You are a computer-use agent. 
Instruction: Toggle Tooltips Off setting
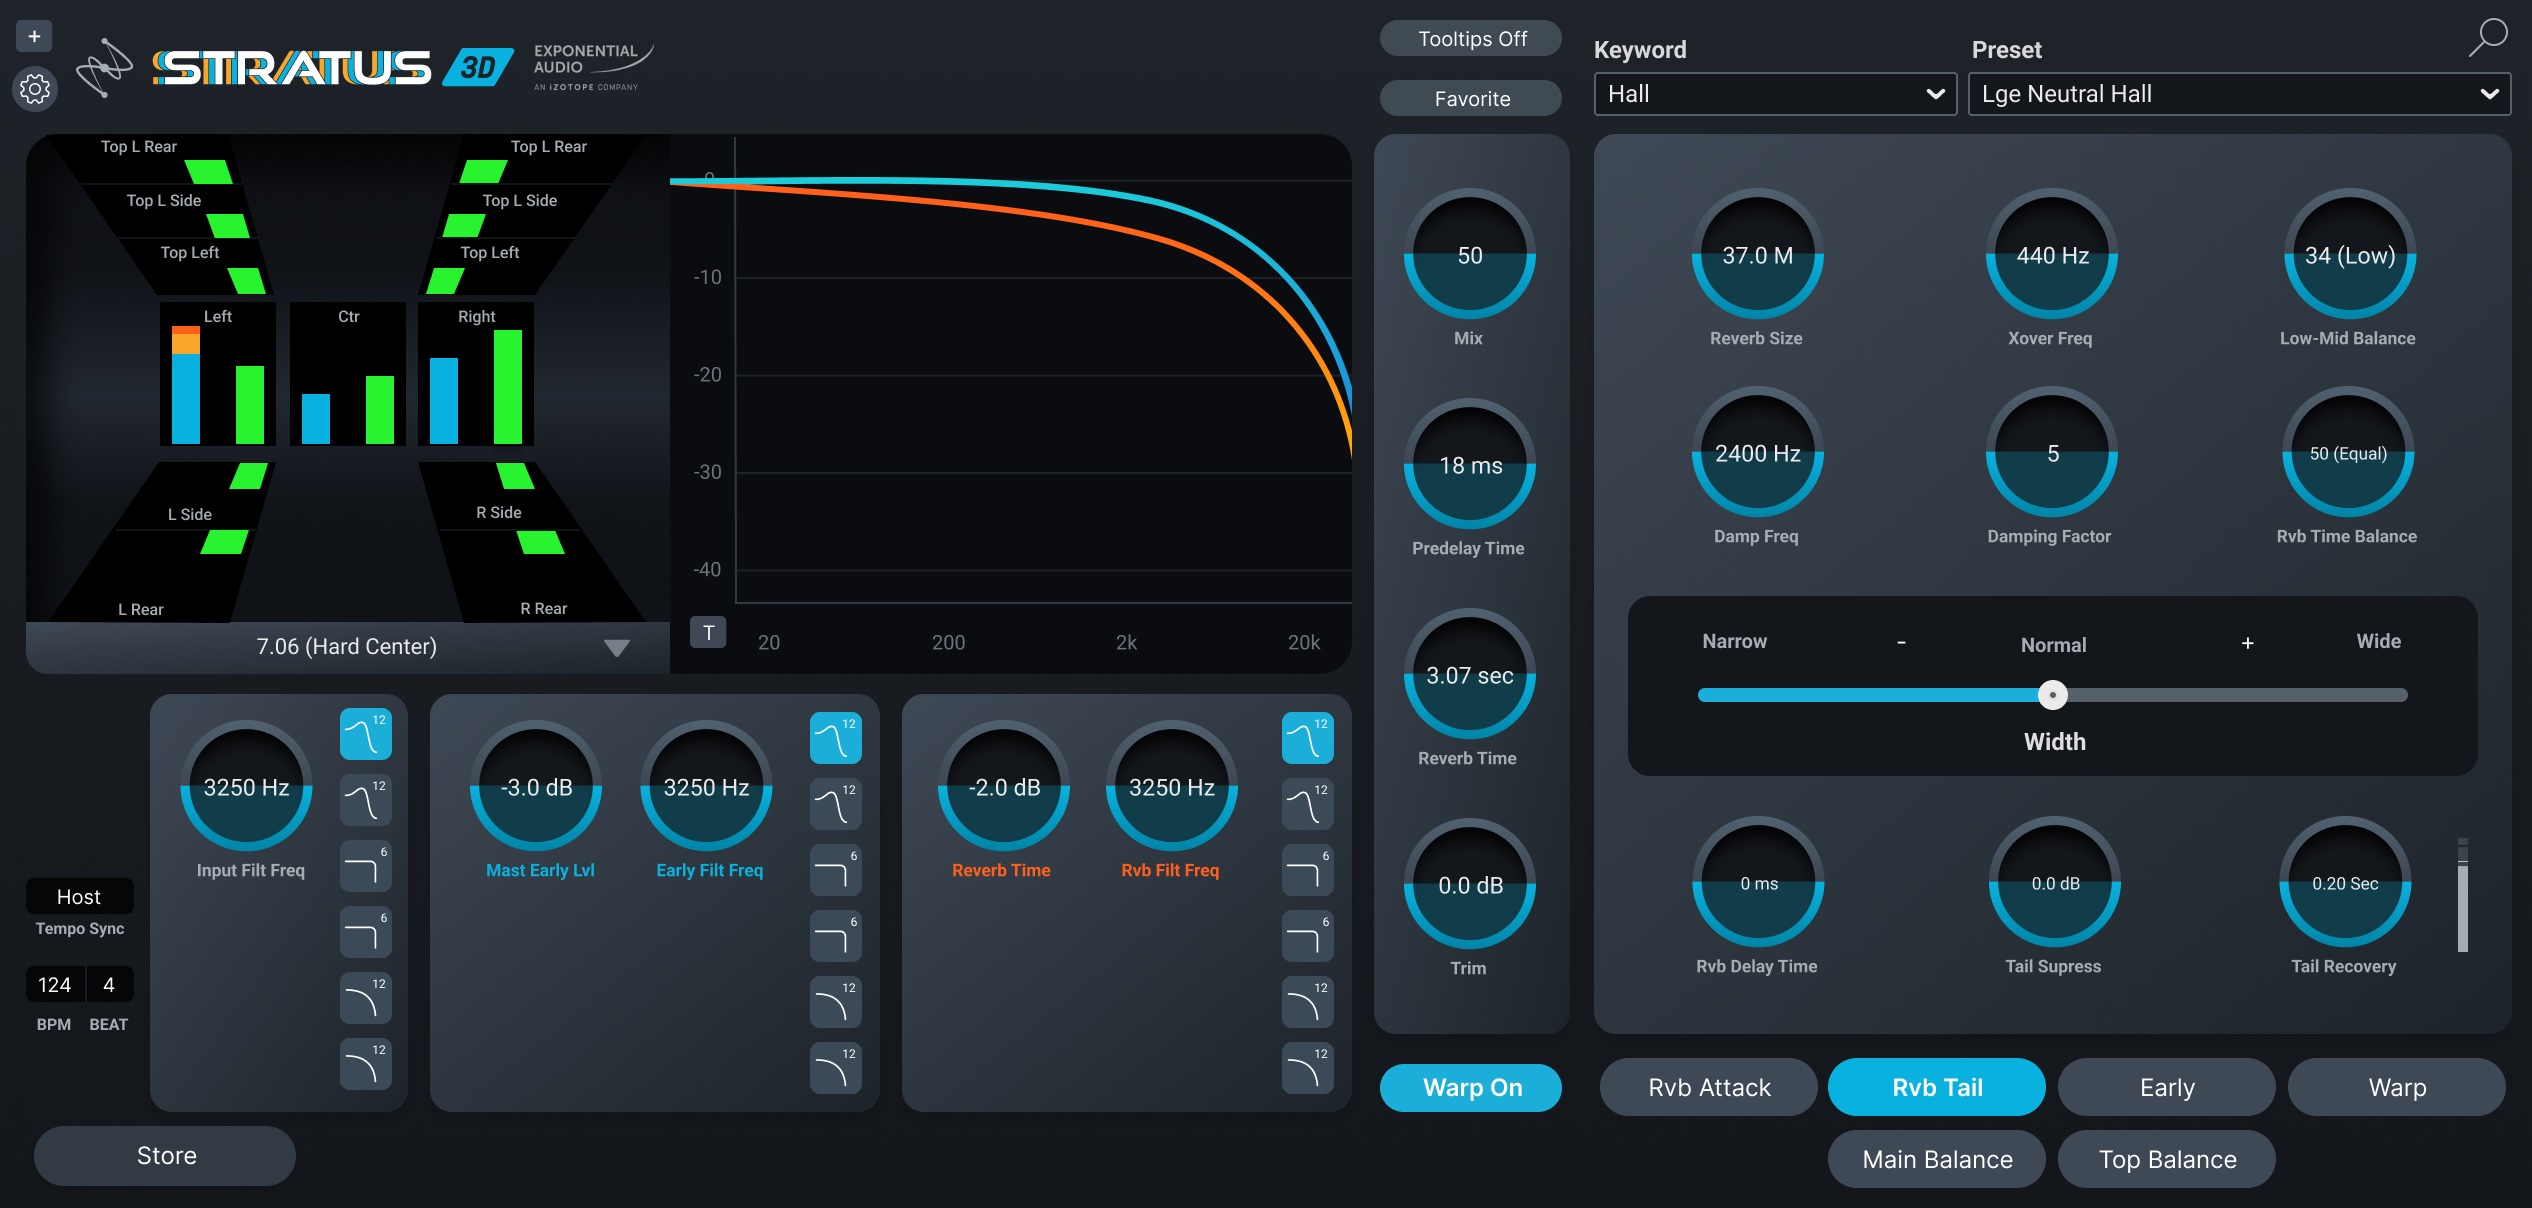click(1470, 38)
